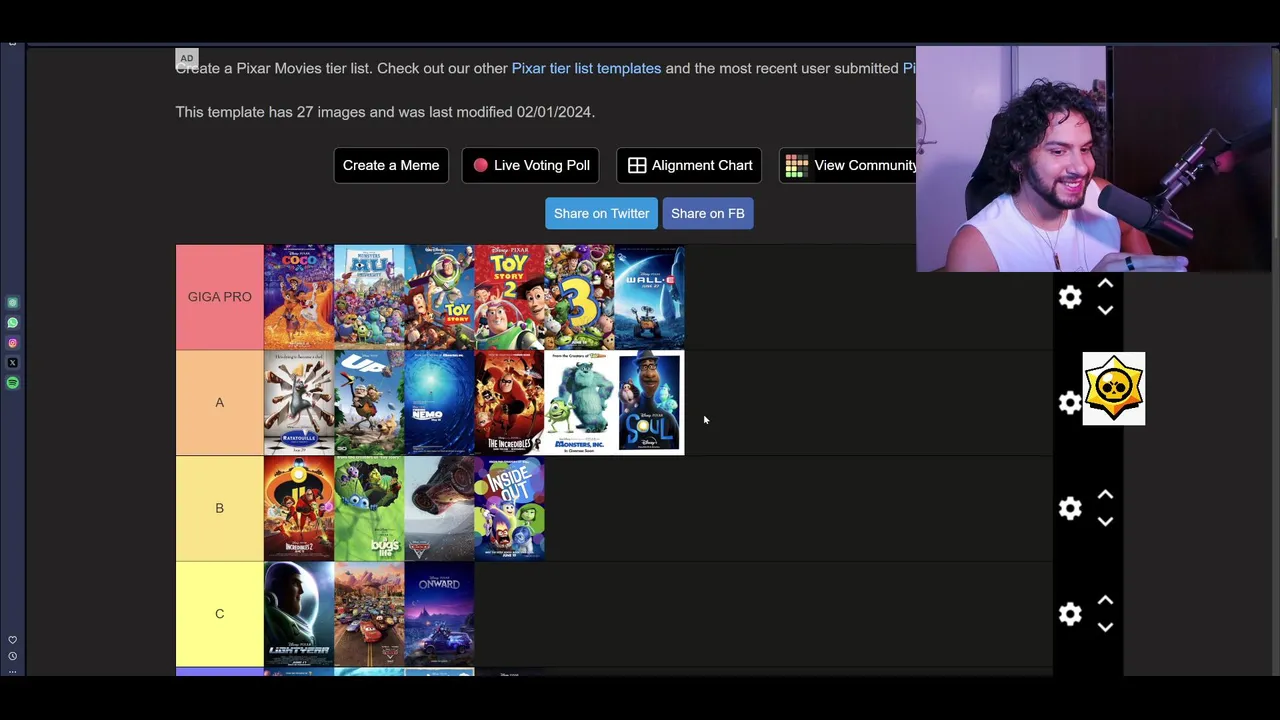1280x720 pixels.
Task: Open settings gear for the C row
Action: 1070,614
